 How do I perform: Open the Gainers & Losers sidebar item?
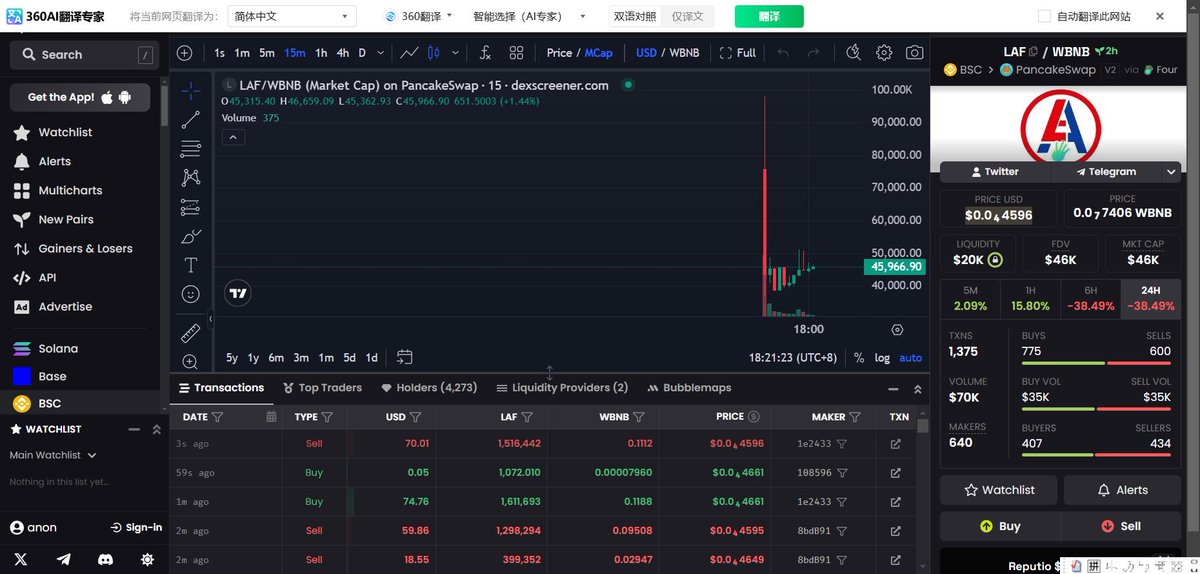(85, 248)
